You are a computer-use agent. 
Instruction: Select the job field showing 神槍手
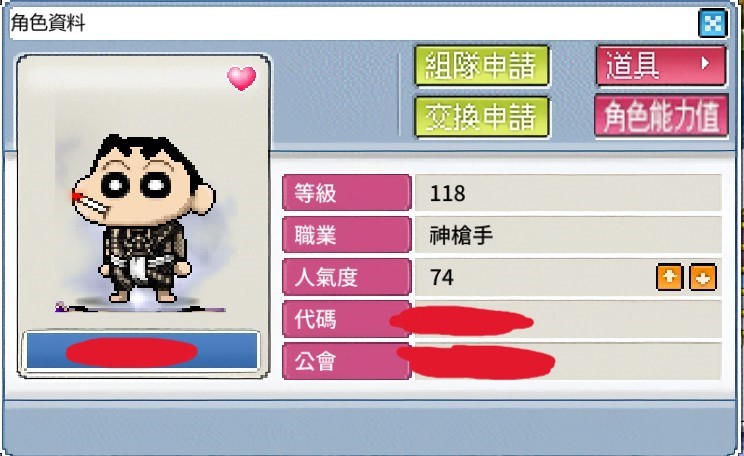pos(568,235)
